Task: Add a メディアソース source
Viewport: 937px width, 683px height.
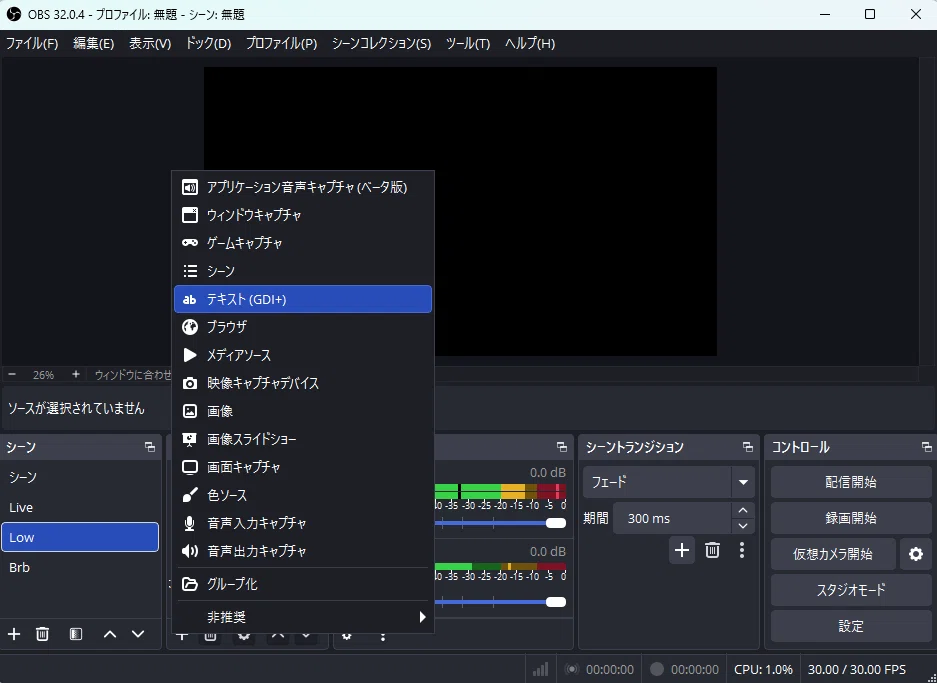Action: 302,355
